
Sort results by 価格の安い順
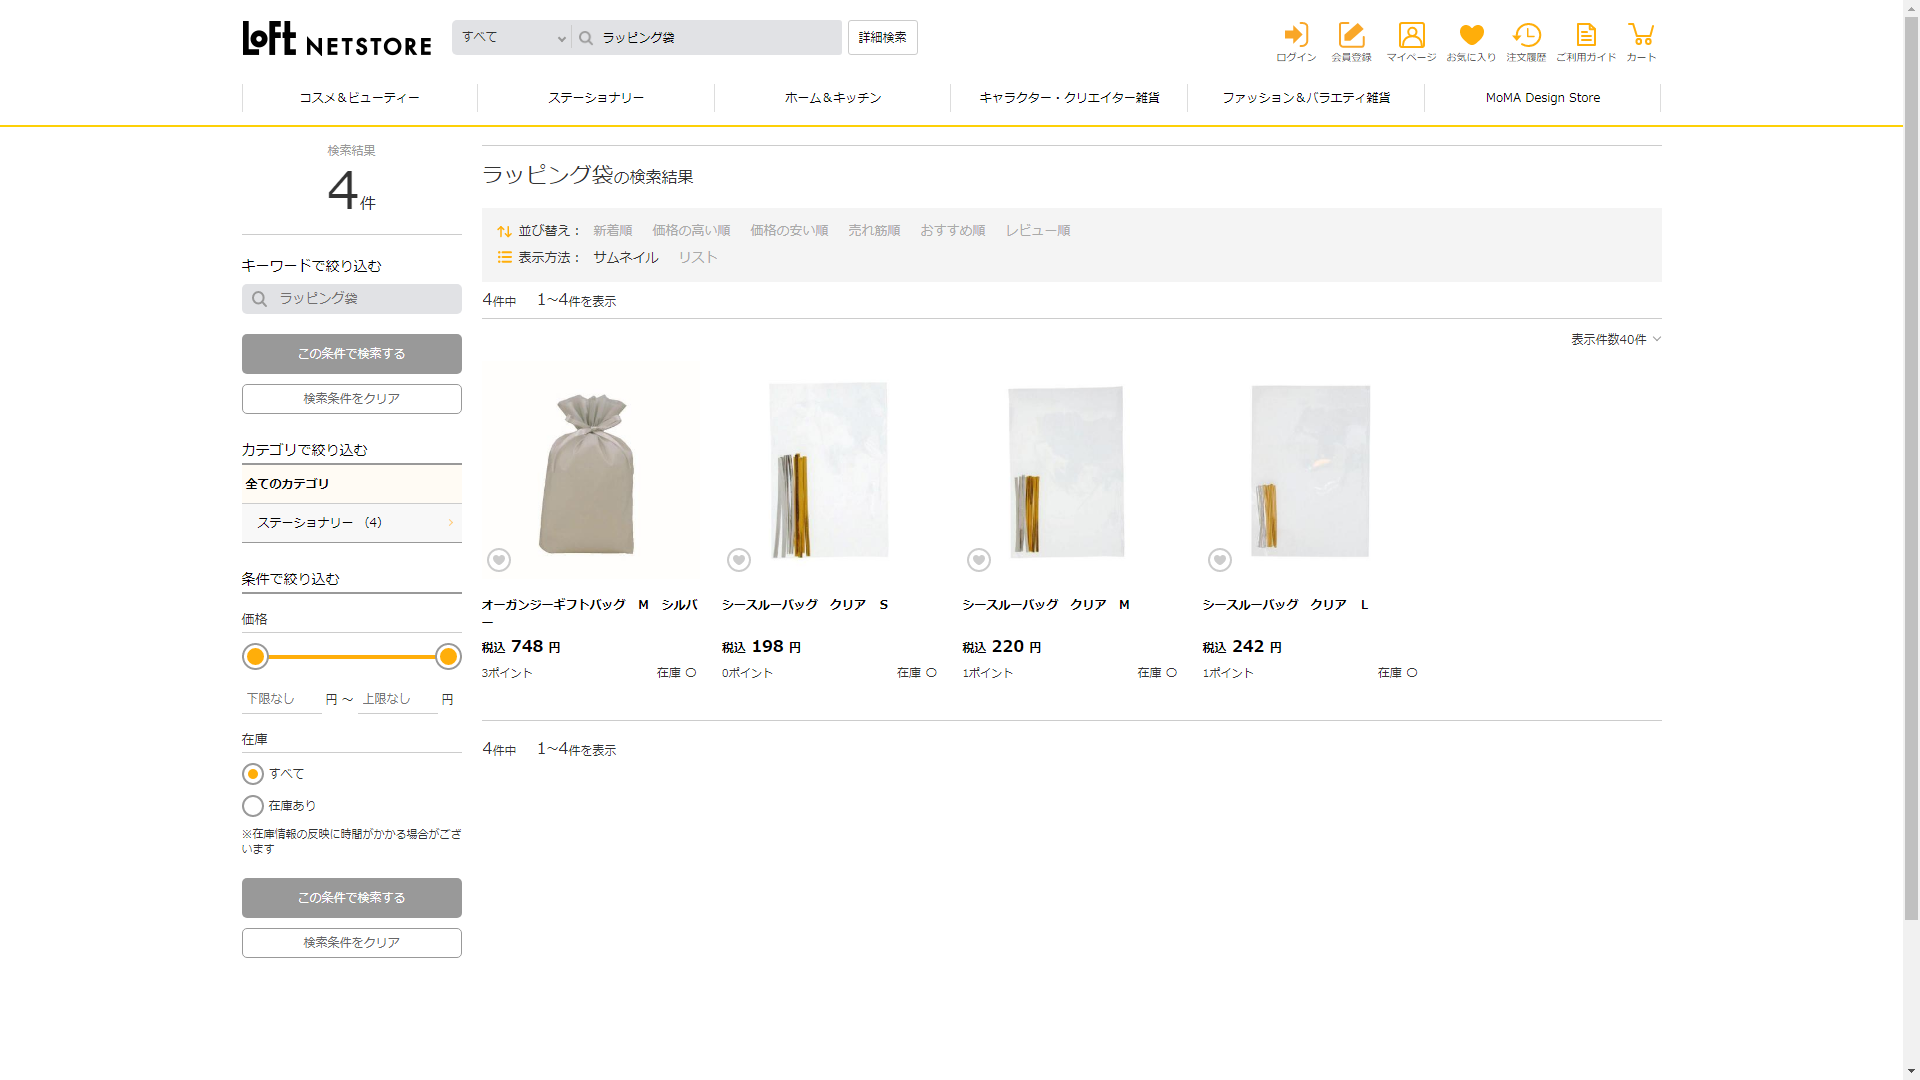point(789,231)
